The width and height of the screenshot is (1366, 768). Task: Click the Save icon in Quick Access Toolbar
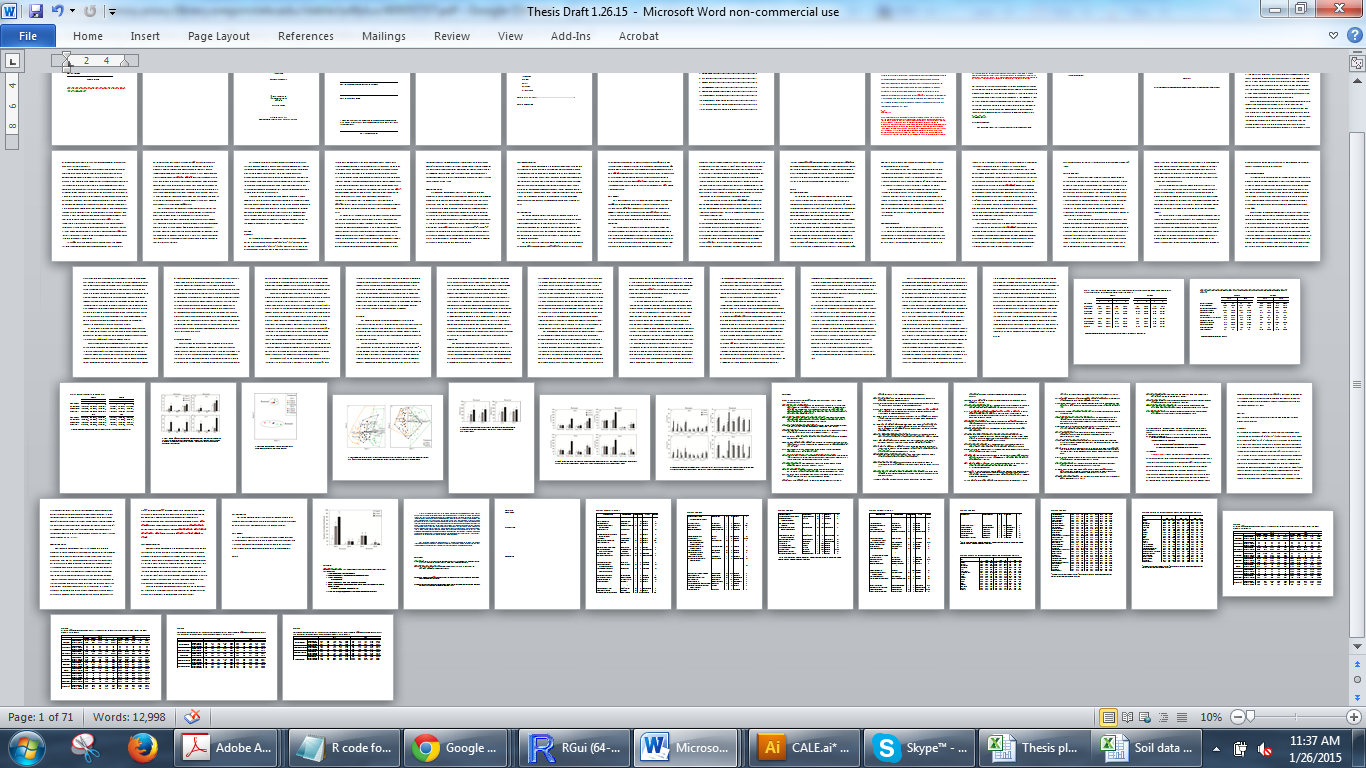36,11
